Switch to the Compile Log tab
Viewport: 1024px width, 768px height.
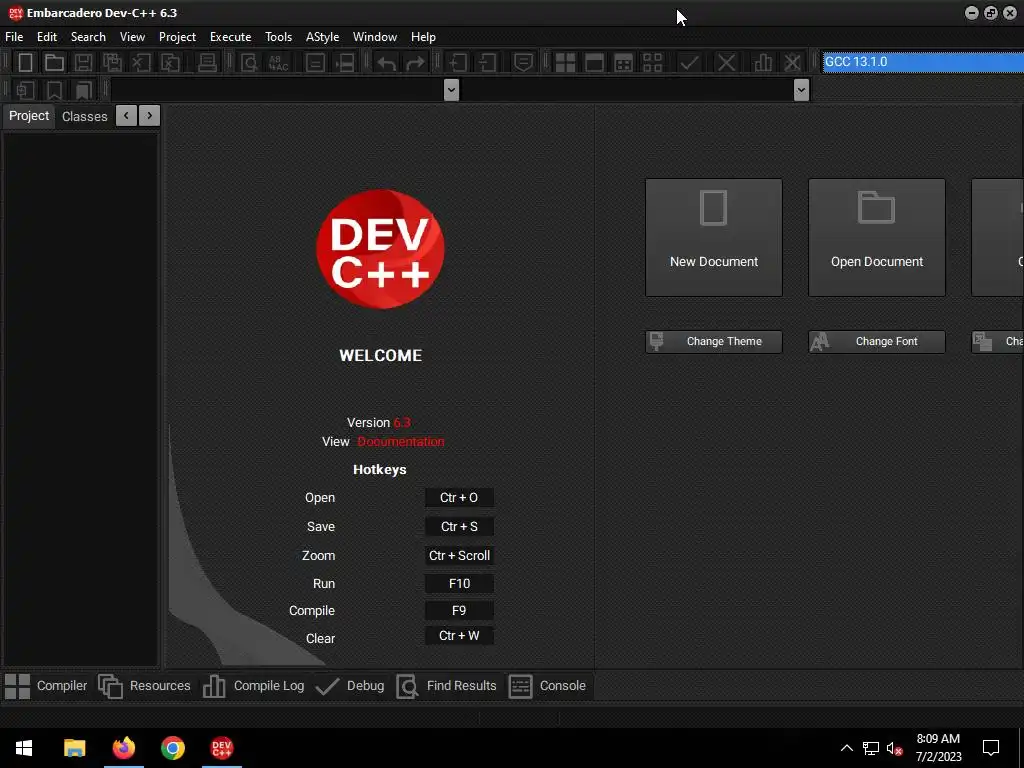(x=253, y=686)
